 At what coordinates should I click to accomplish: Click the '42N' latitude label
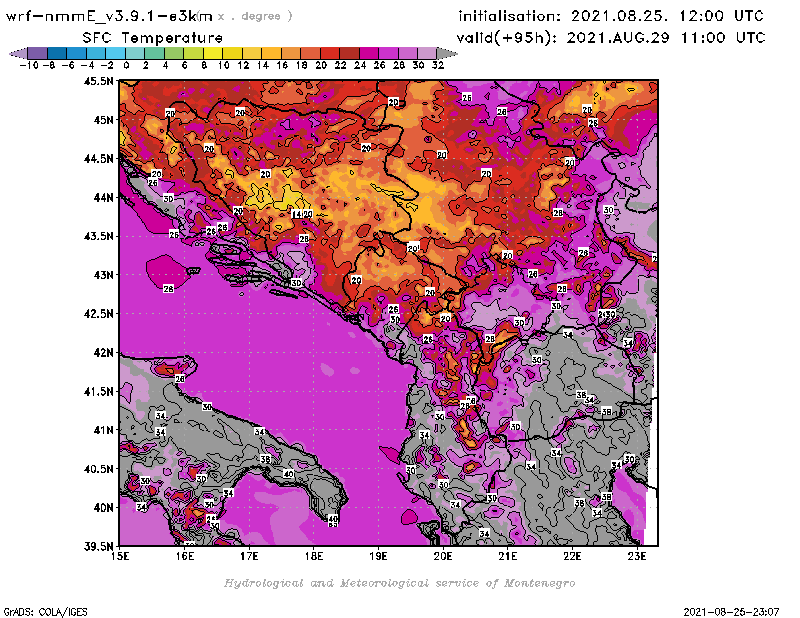pyautogui.click(x=103, y=353)
